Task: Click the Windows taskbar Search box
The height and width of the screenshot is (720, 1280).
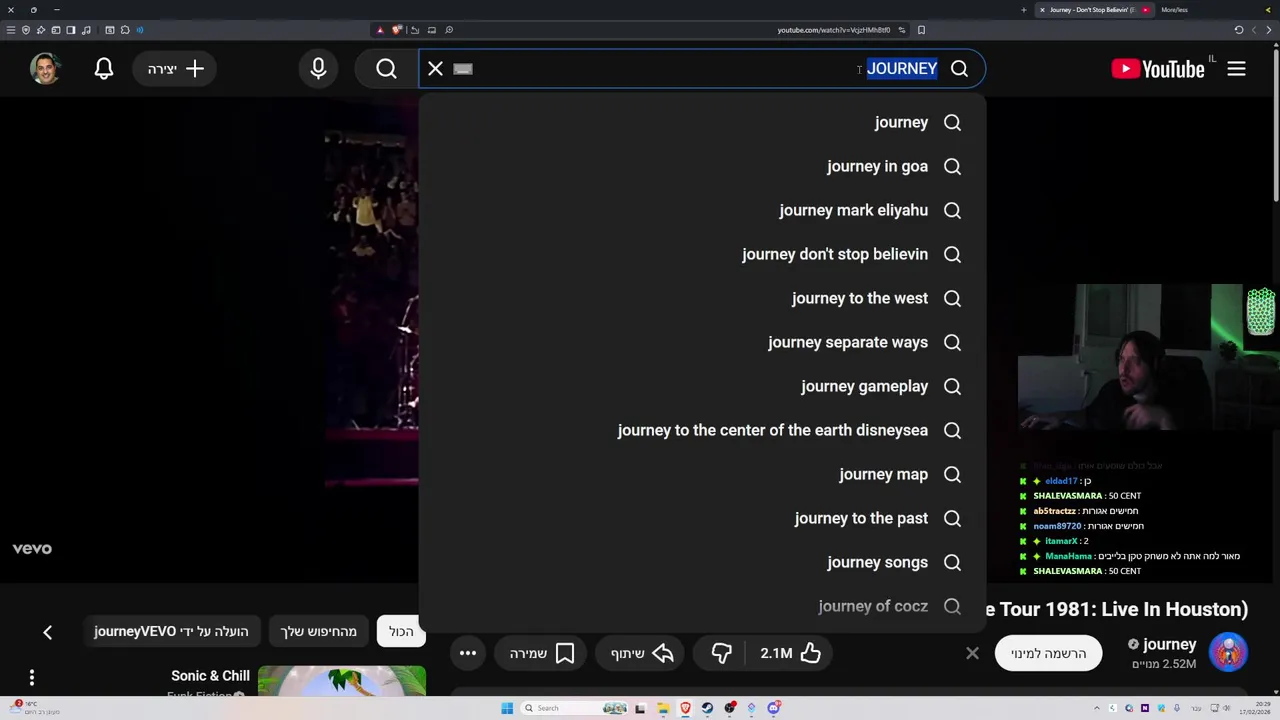Action: 575,708
